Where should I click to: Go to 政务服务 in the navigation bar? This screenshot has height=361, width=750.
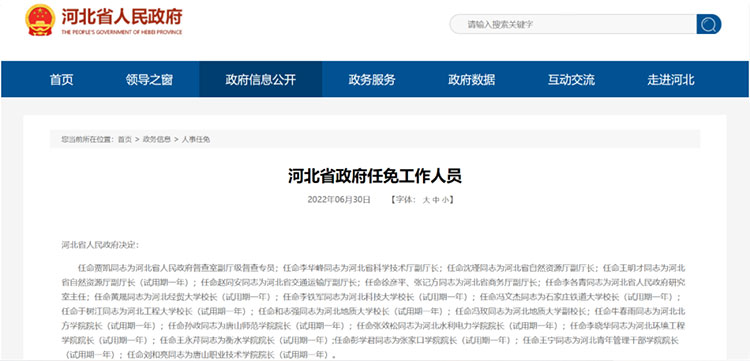coord(372,79)
